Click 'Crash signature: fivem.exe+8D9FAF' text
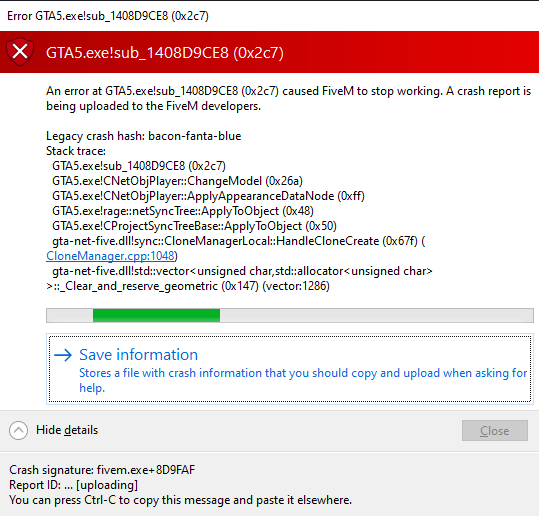This screenshot has height=516, width=539. 102,470
